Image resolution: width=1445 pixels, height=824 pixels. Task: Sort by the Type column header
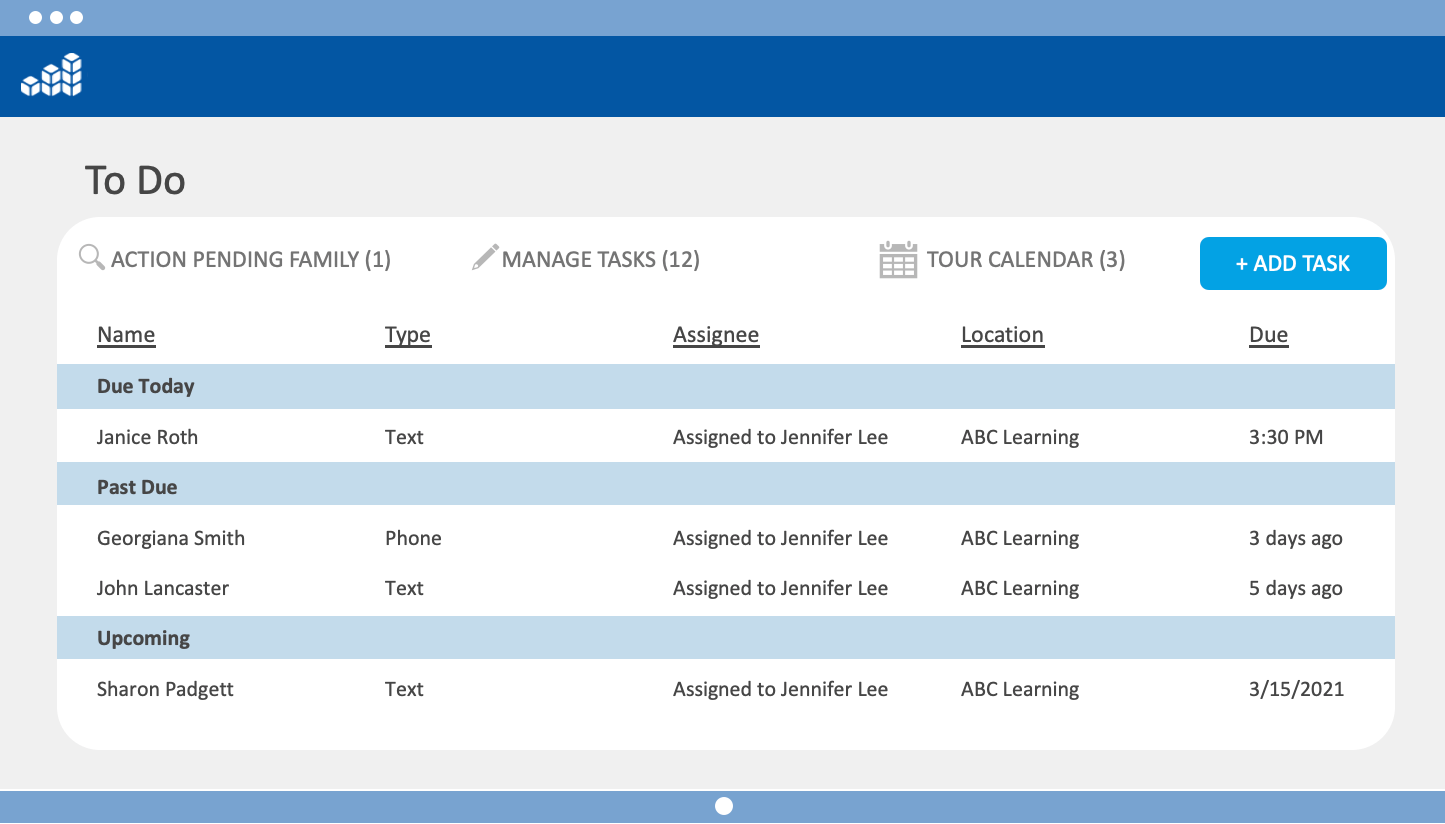click(x=408, y=335)
